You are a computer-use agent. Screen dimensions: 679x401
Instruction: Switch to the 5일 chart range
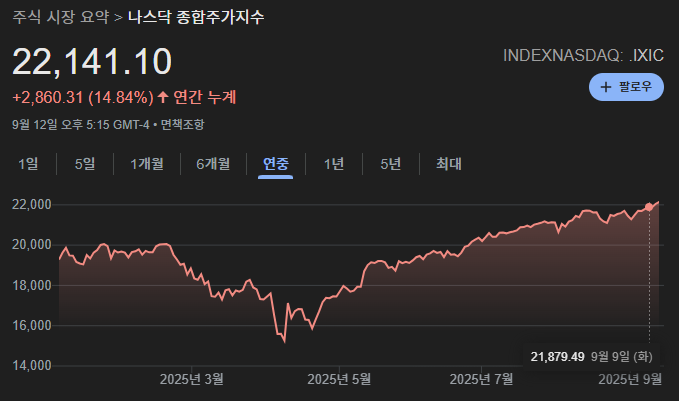(x=85, y=164)
